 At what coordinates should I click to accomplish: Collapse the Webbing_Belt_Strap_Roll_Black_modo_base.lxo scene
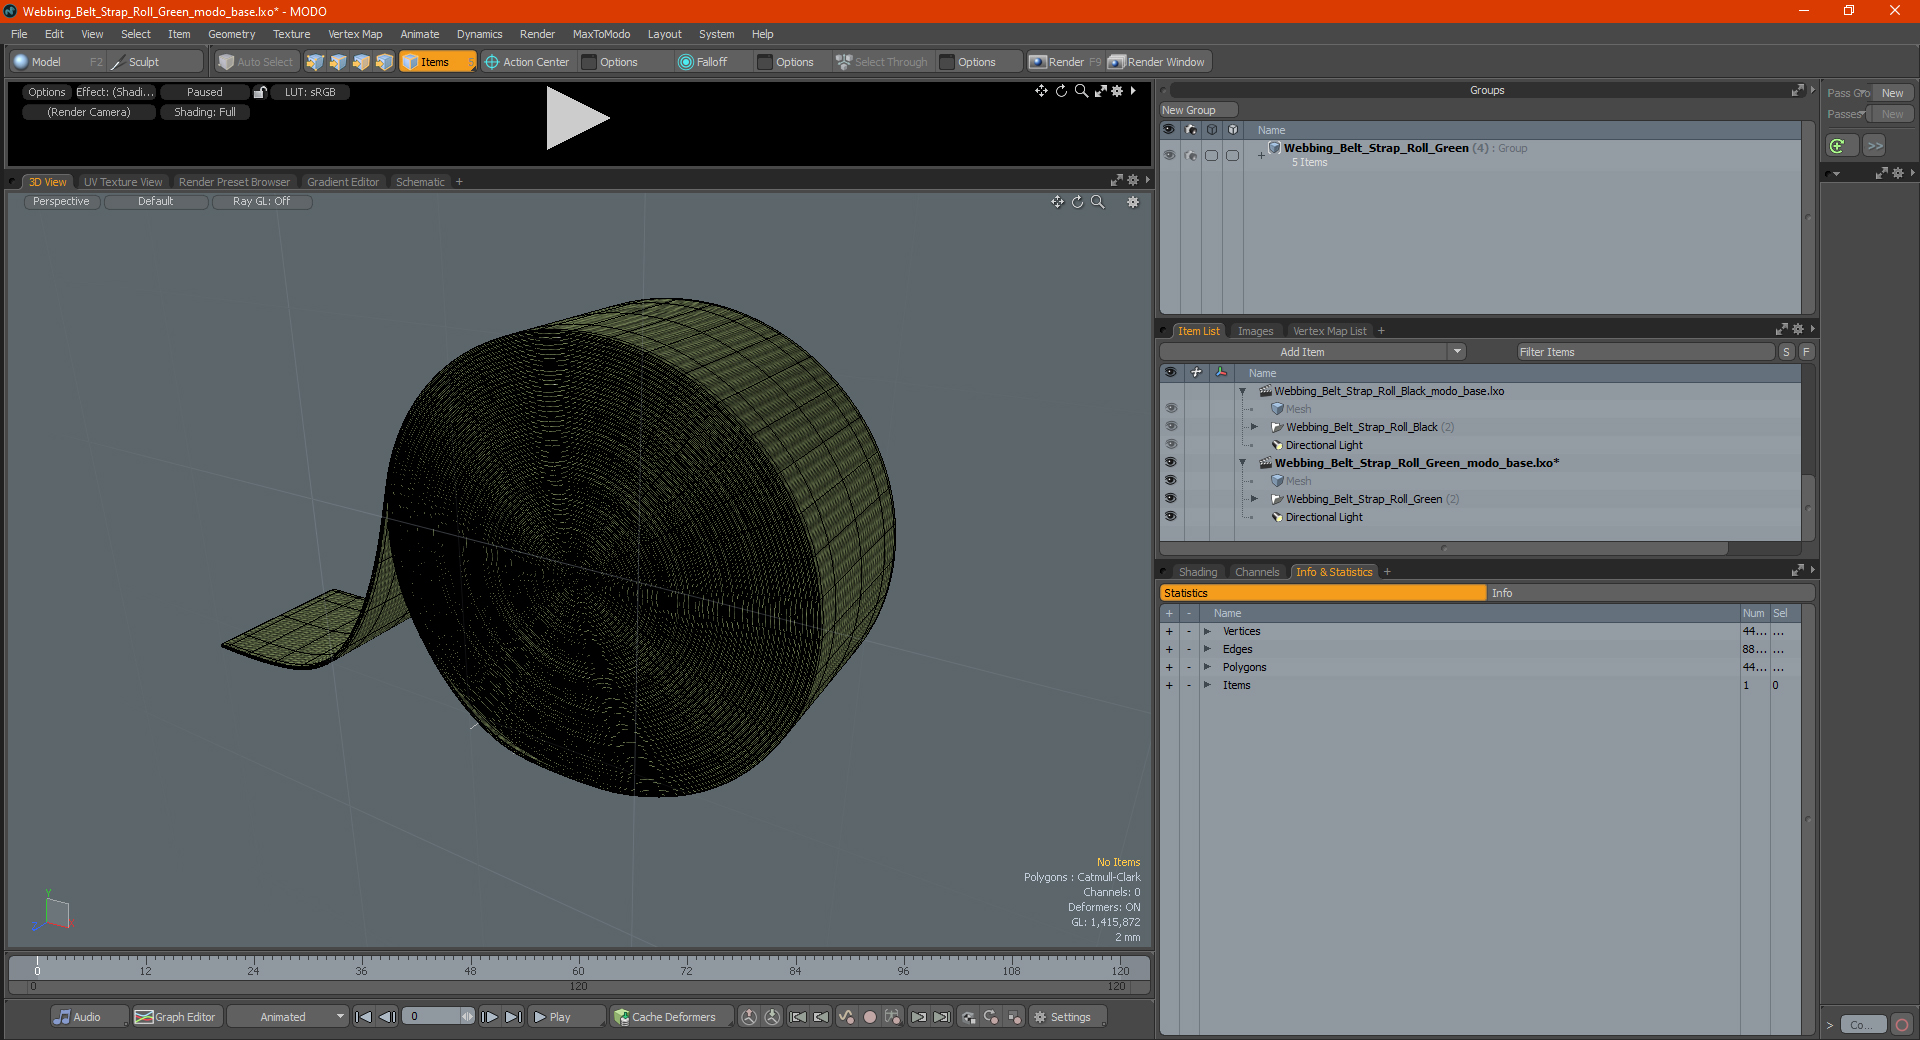[1242, 391]
